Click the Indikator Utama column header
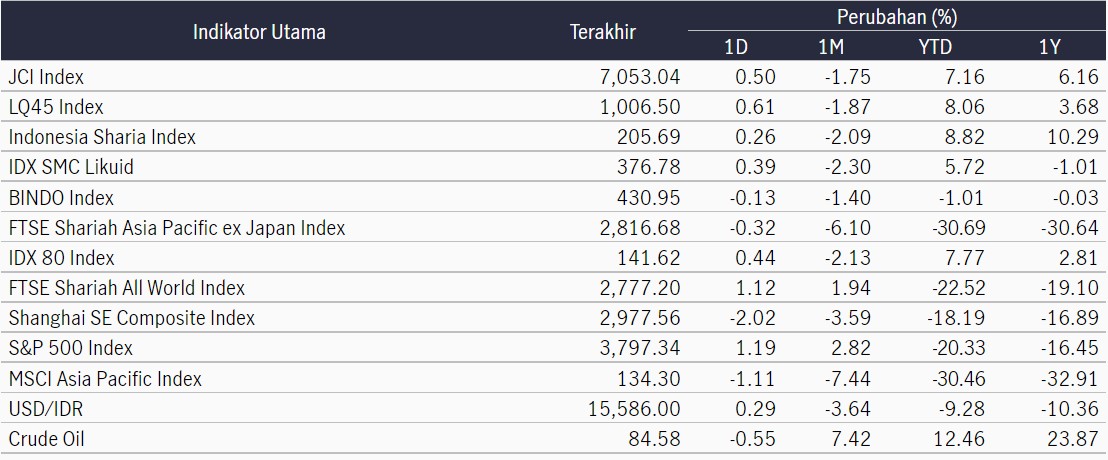The image size is (1108, 460). [x=259, y=32]
